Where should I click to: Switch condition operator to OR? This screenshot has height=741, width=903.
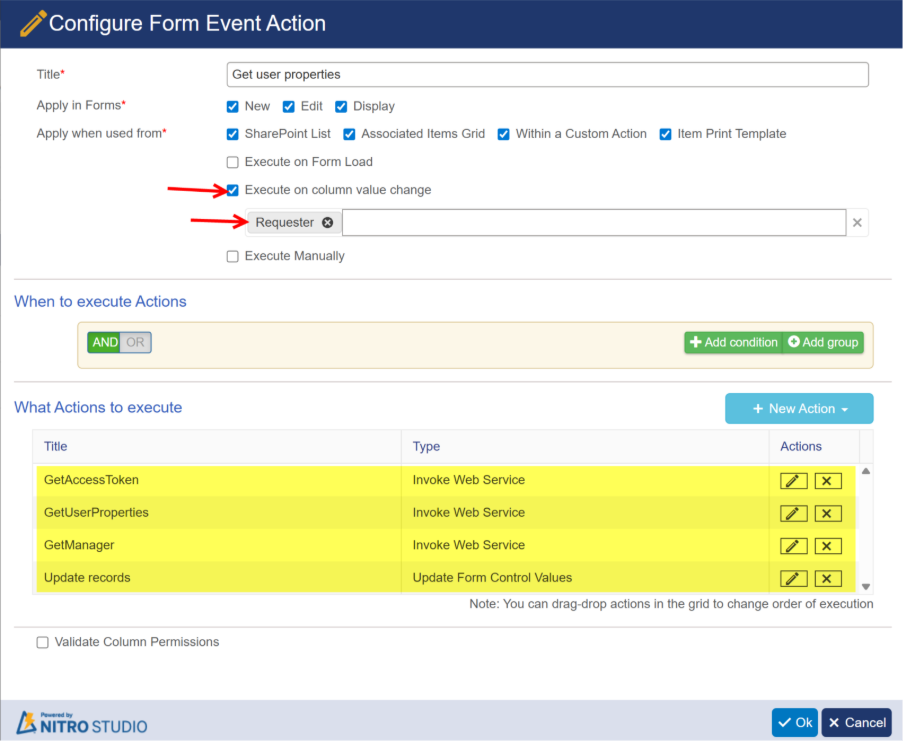click(x=135, y=342)
